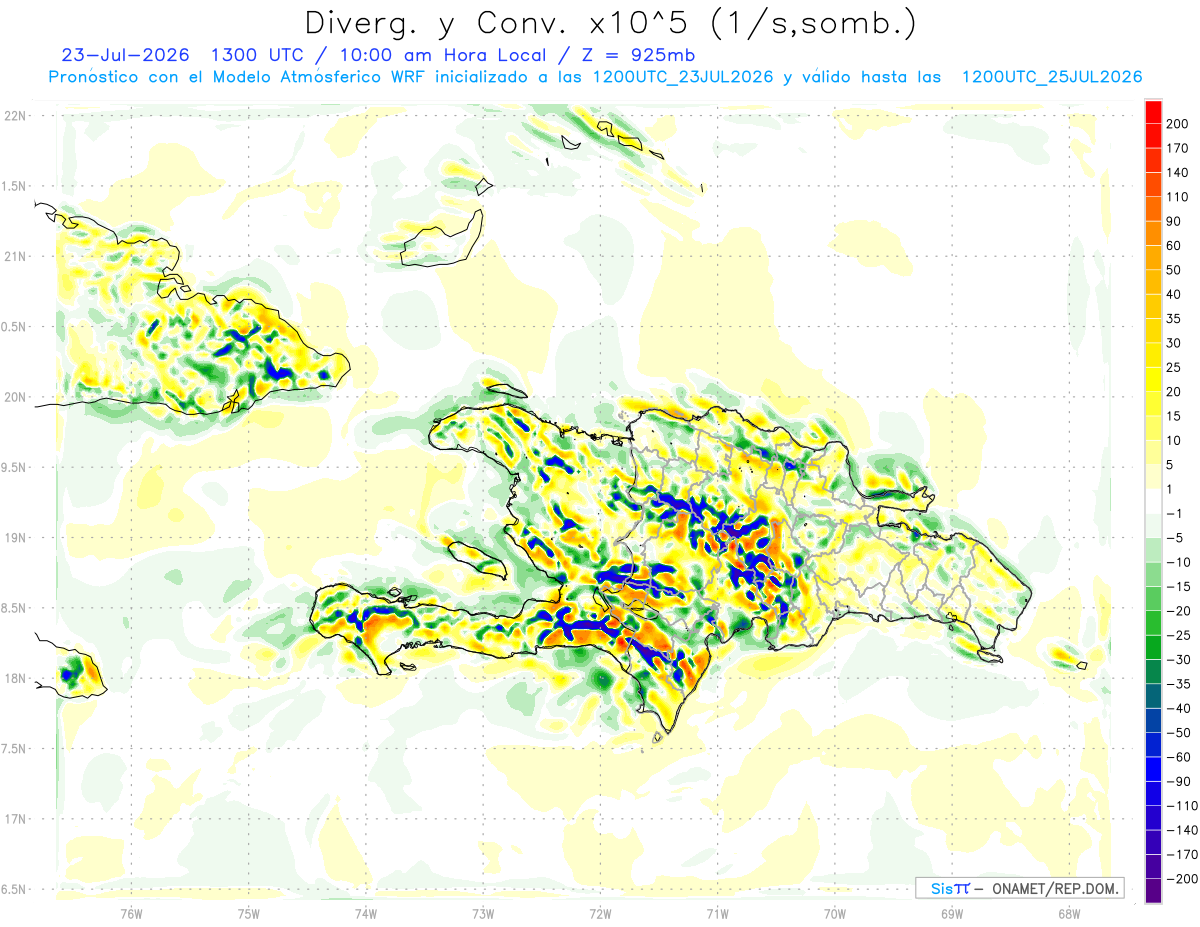Viewport: 1200px width, 927px height.
Task: Click the "170" color bar value
Action: click(x=1178, y=148)
